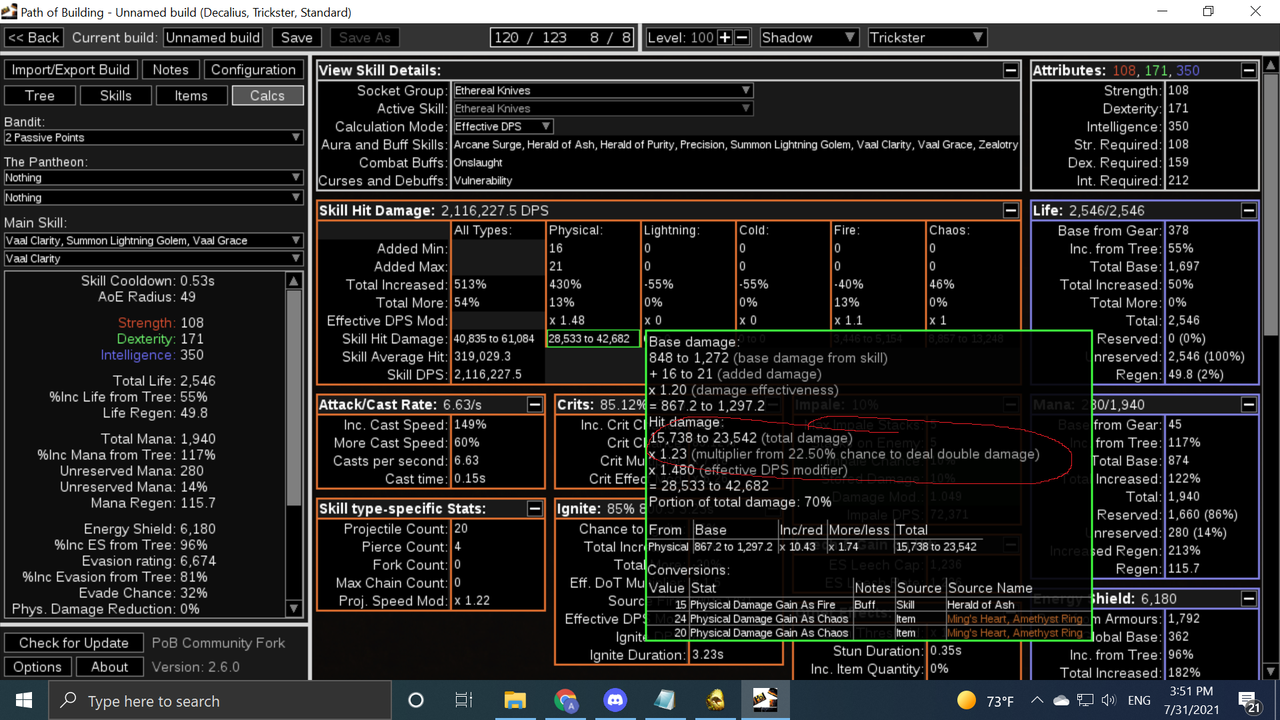Screen dimensions: 1280x720
Task: Increase character level with plus button
Action: [724, 38]
